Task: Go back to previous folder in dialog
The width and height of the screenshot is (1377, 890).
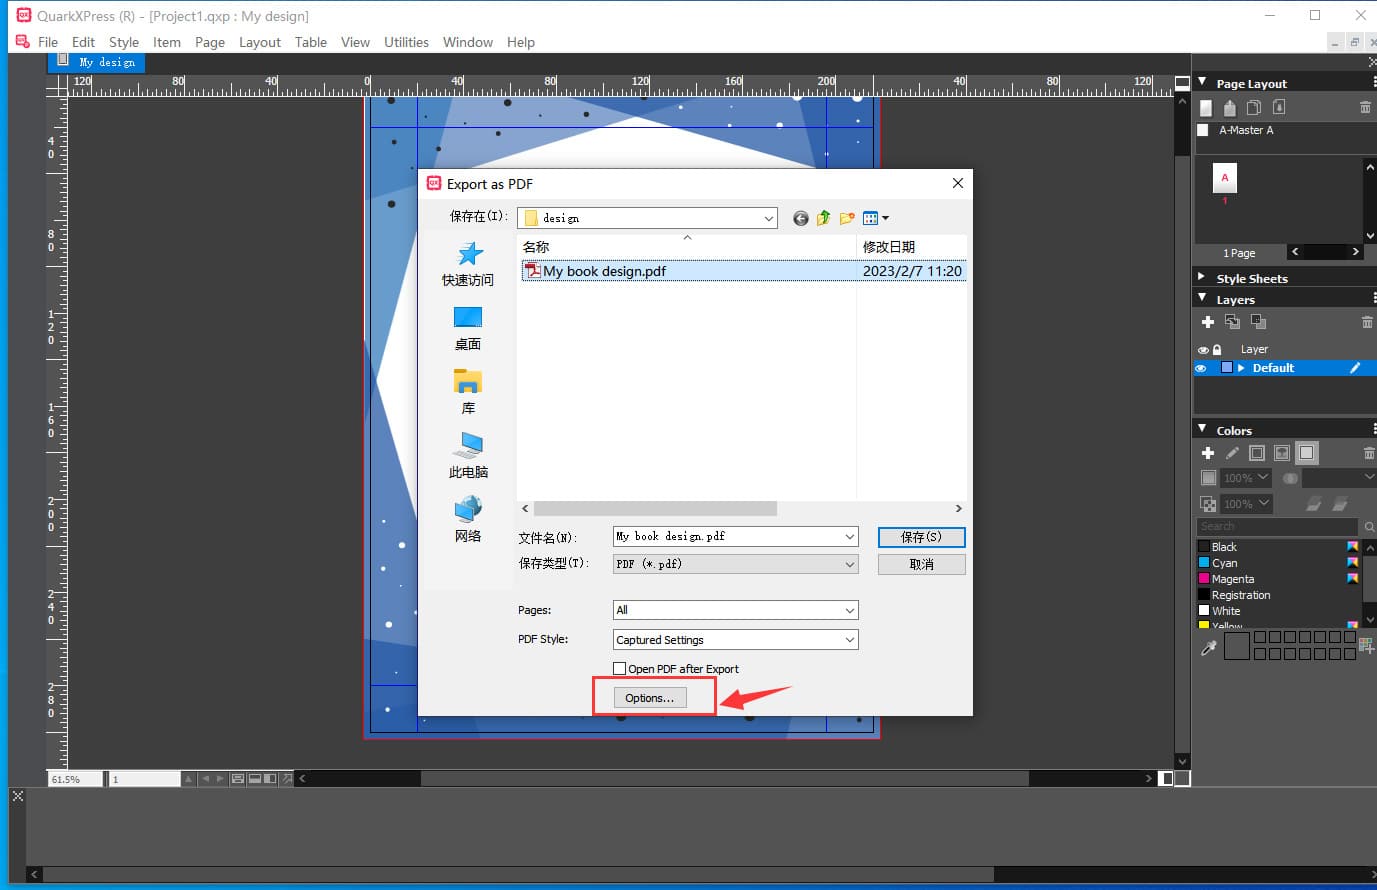Action: click(800, 218)
